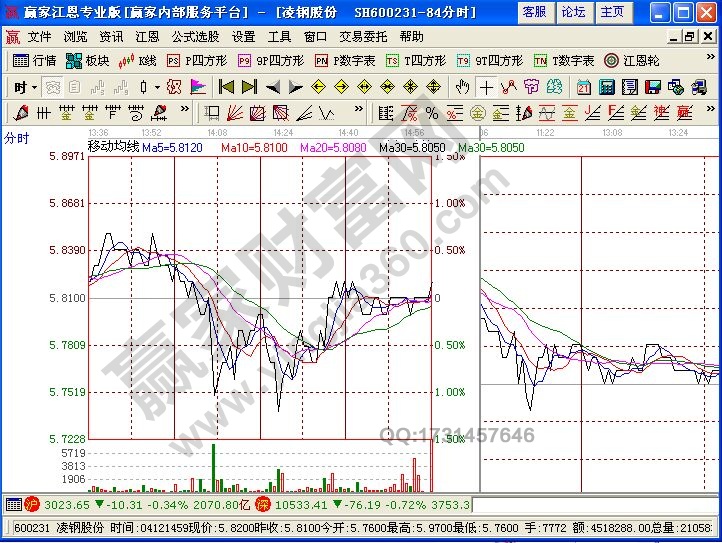
Task: Open the 江恩轮 Gann wheel tool
Action: tap(633, 60)
